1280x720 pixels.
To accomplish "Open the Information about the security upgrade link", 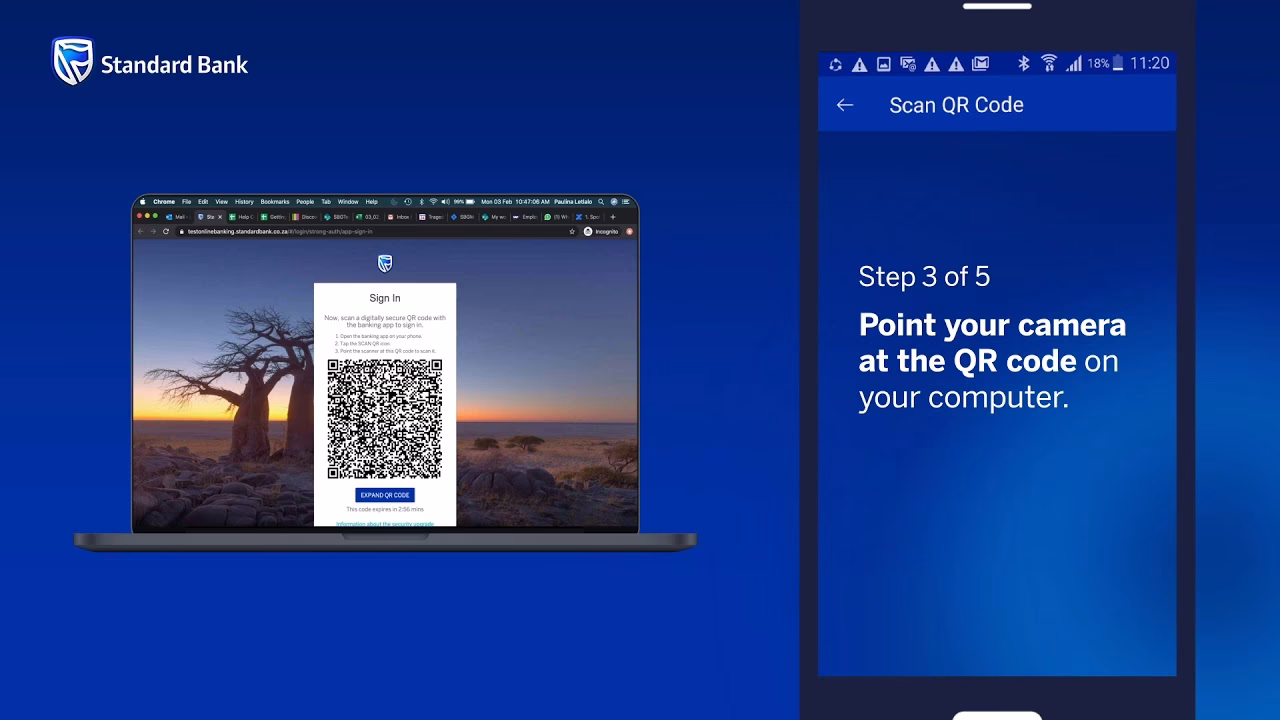I will tap(385, 524).
